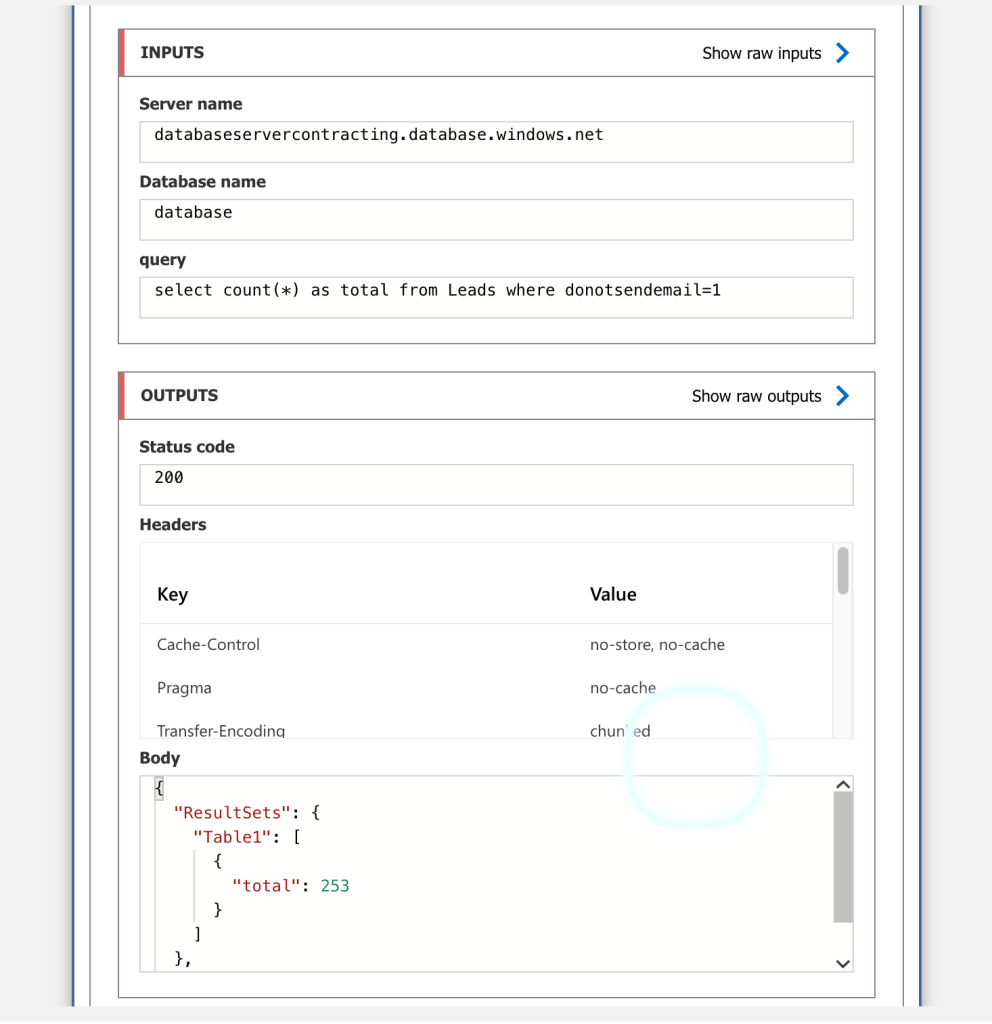
Task: Click the Show raw inputs link
Action: tap(761, 54)
